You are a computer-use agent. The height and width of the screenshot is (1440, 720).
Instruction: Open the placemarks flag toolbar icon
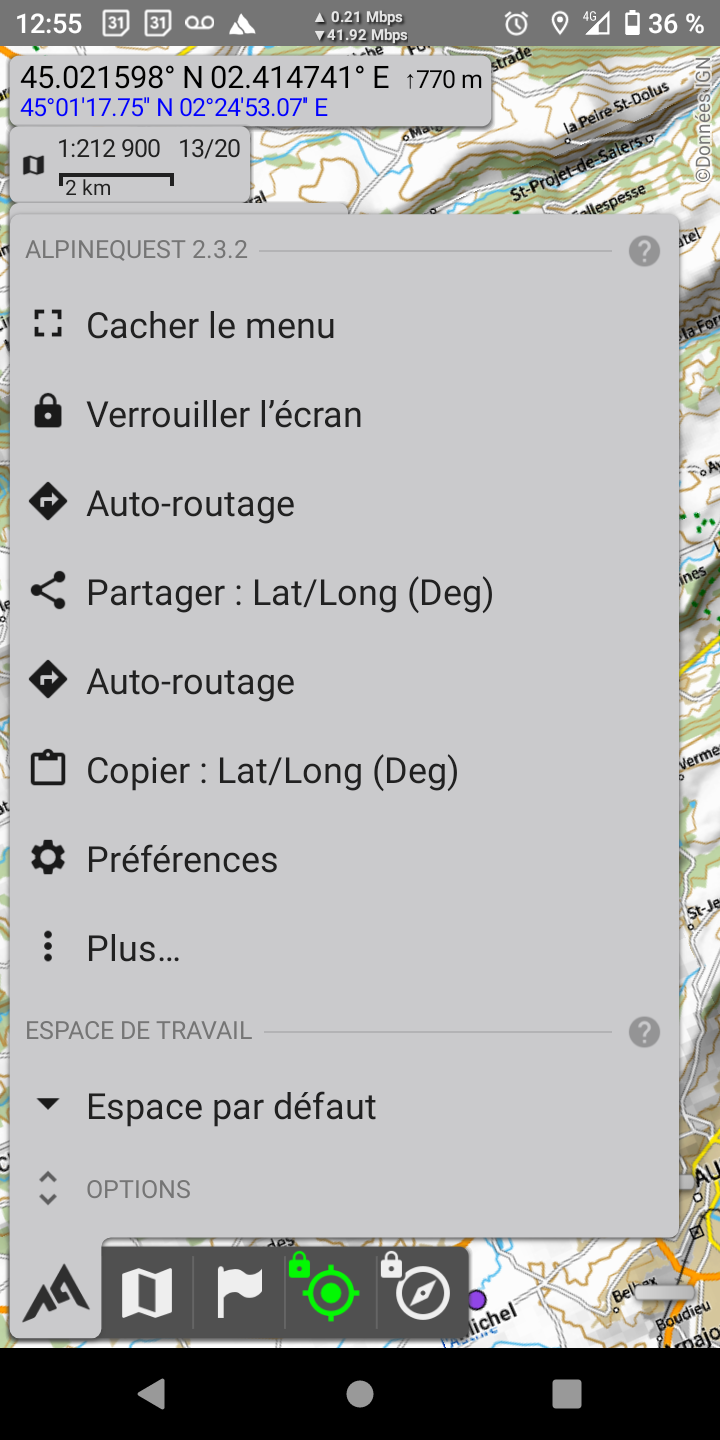pyautogui.click(x=239, y=1293)
